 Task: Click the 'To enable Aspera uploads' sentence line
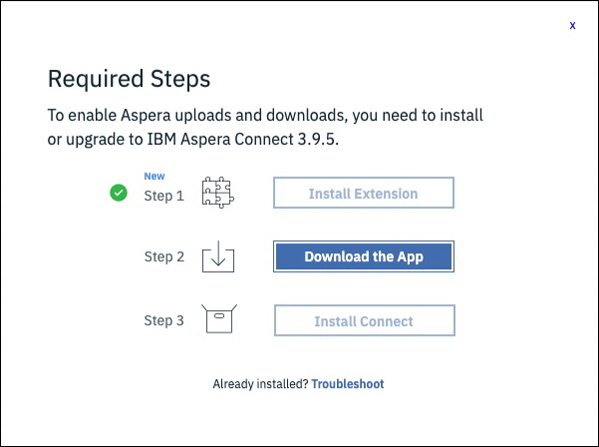click(x=265, y=115)
